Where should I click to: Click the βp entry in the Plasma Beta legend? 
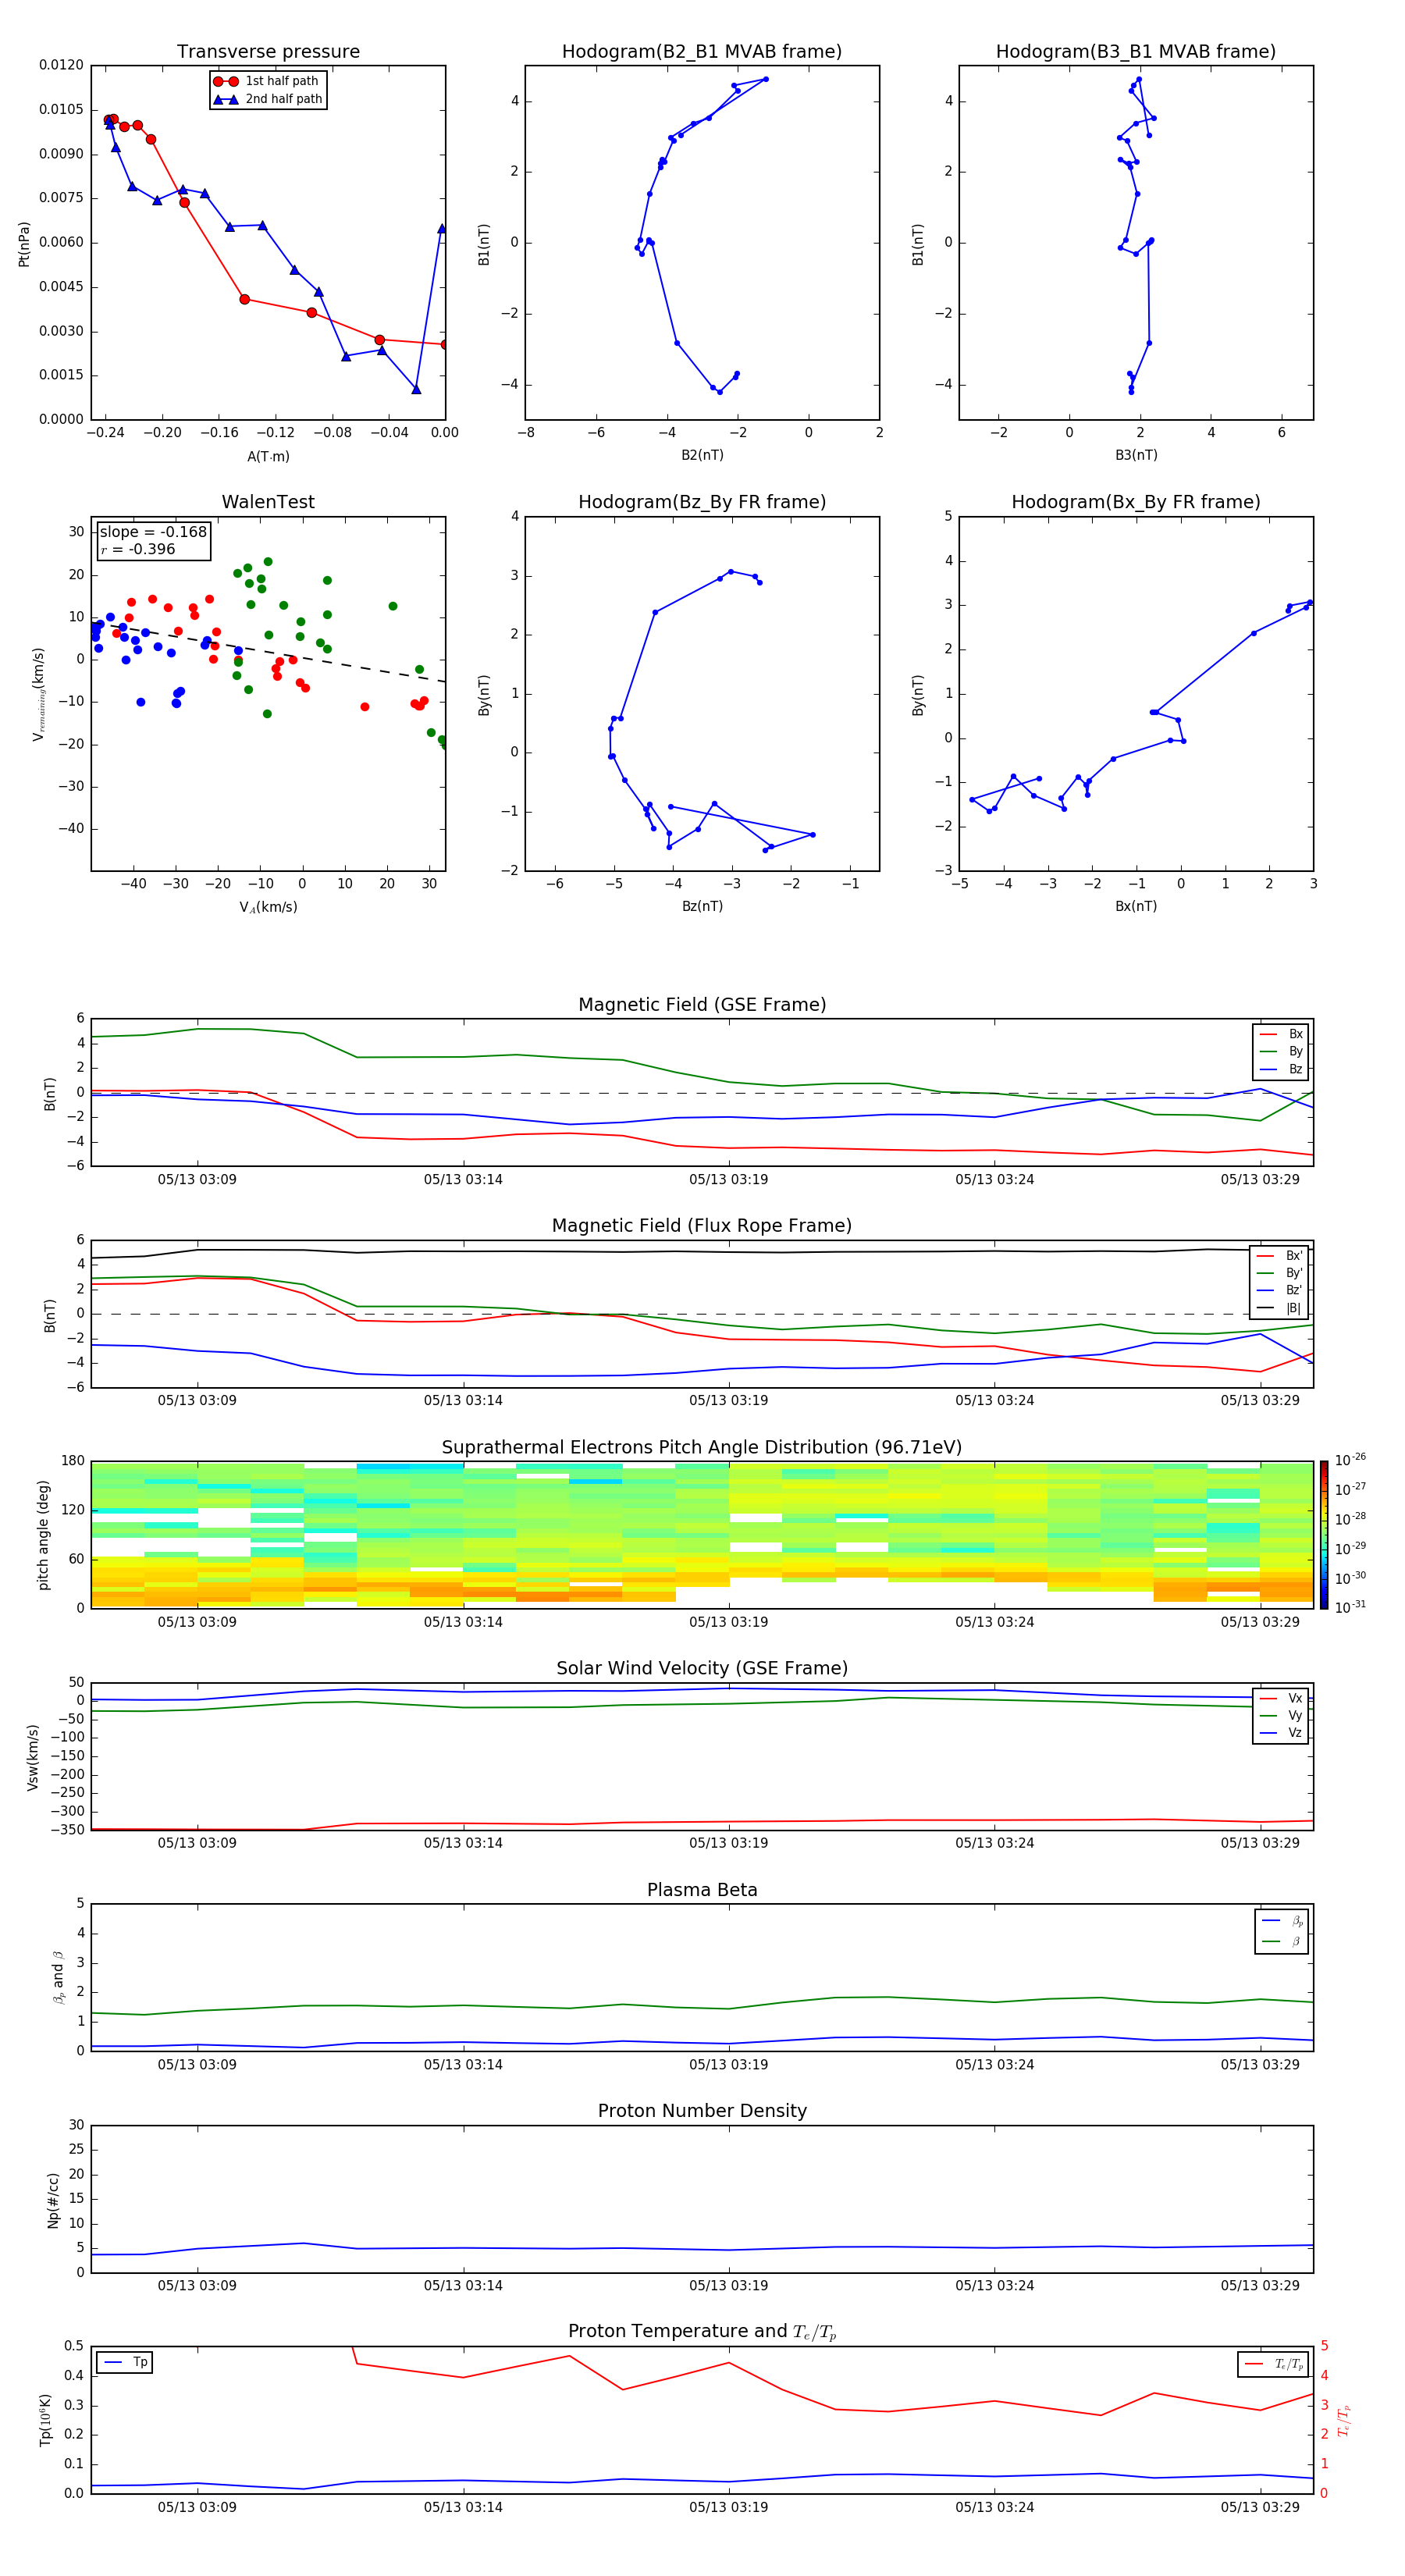point(1282,1921)
